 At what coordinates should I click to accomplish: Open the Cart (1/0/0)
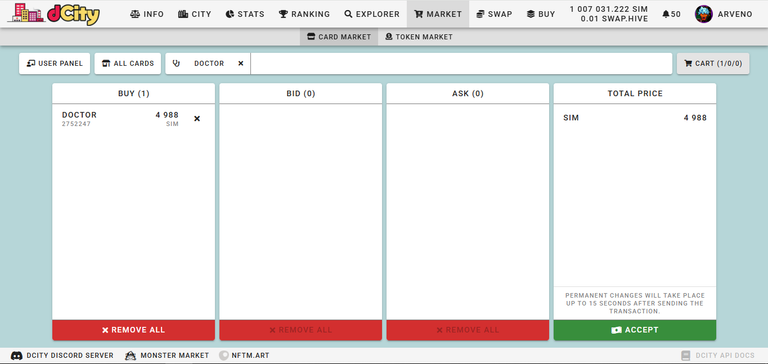click(713, 64)
